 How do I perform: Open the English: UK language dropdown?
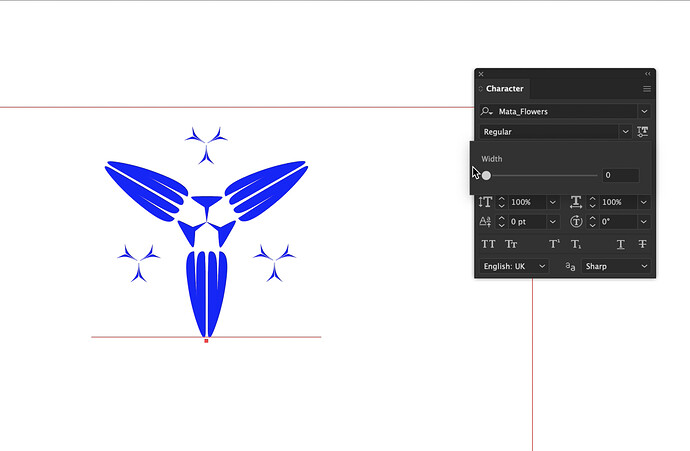click(x=514, y=266)
